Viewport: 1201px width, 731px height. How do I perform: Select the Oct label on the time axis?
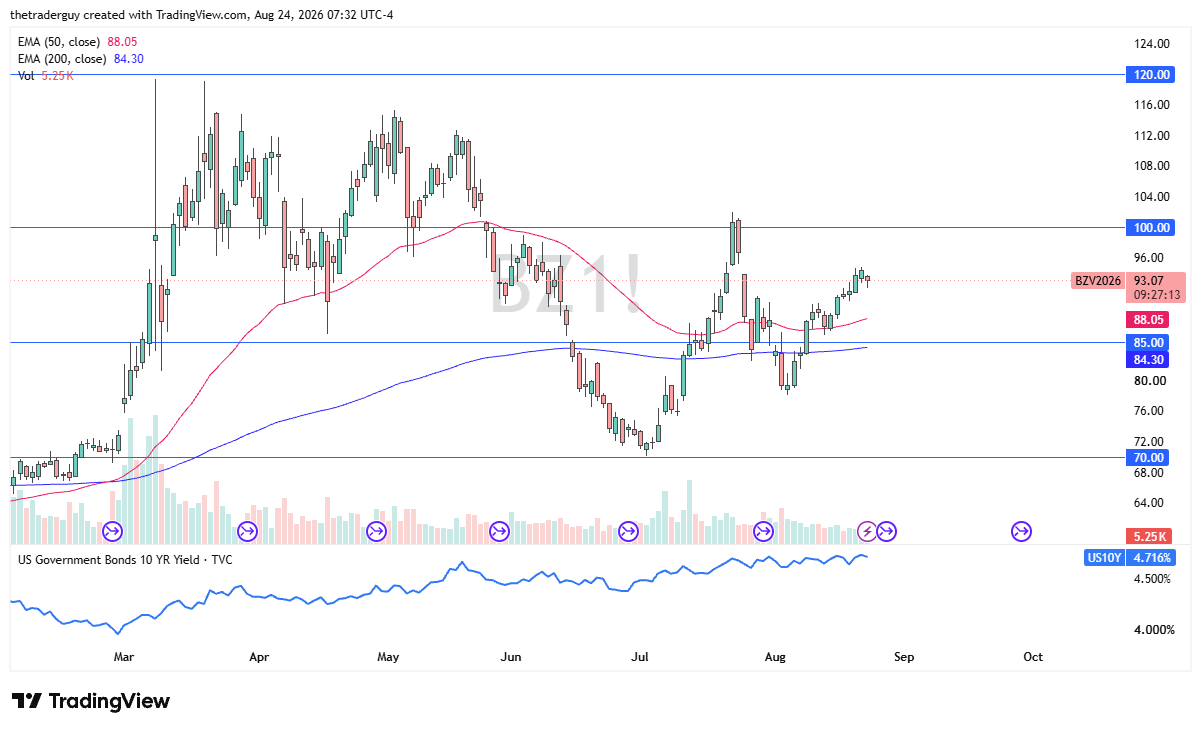(x=1033, y=657)
